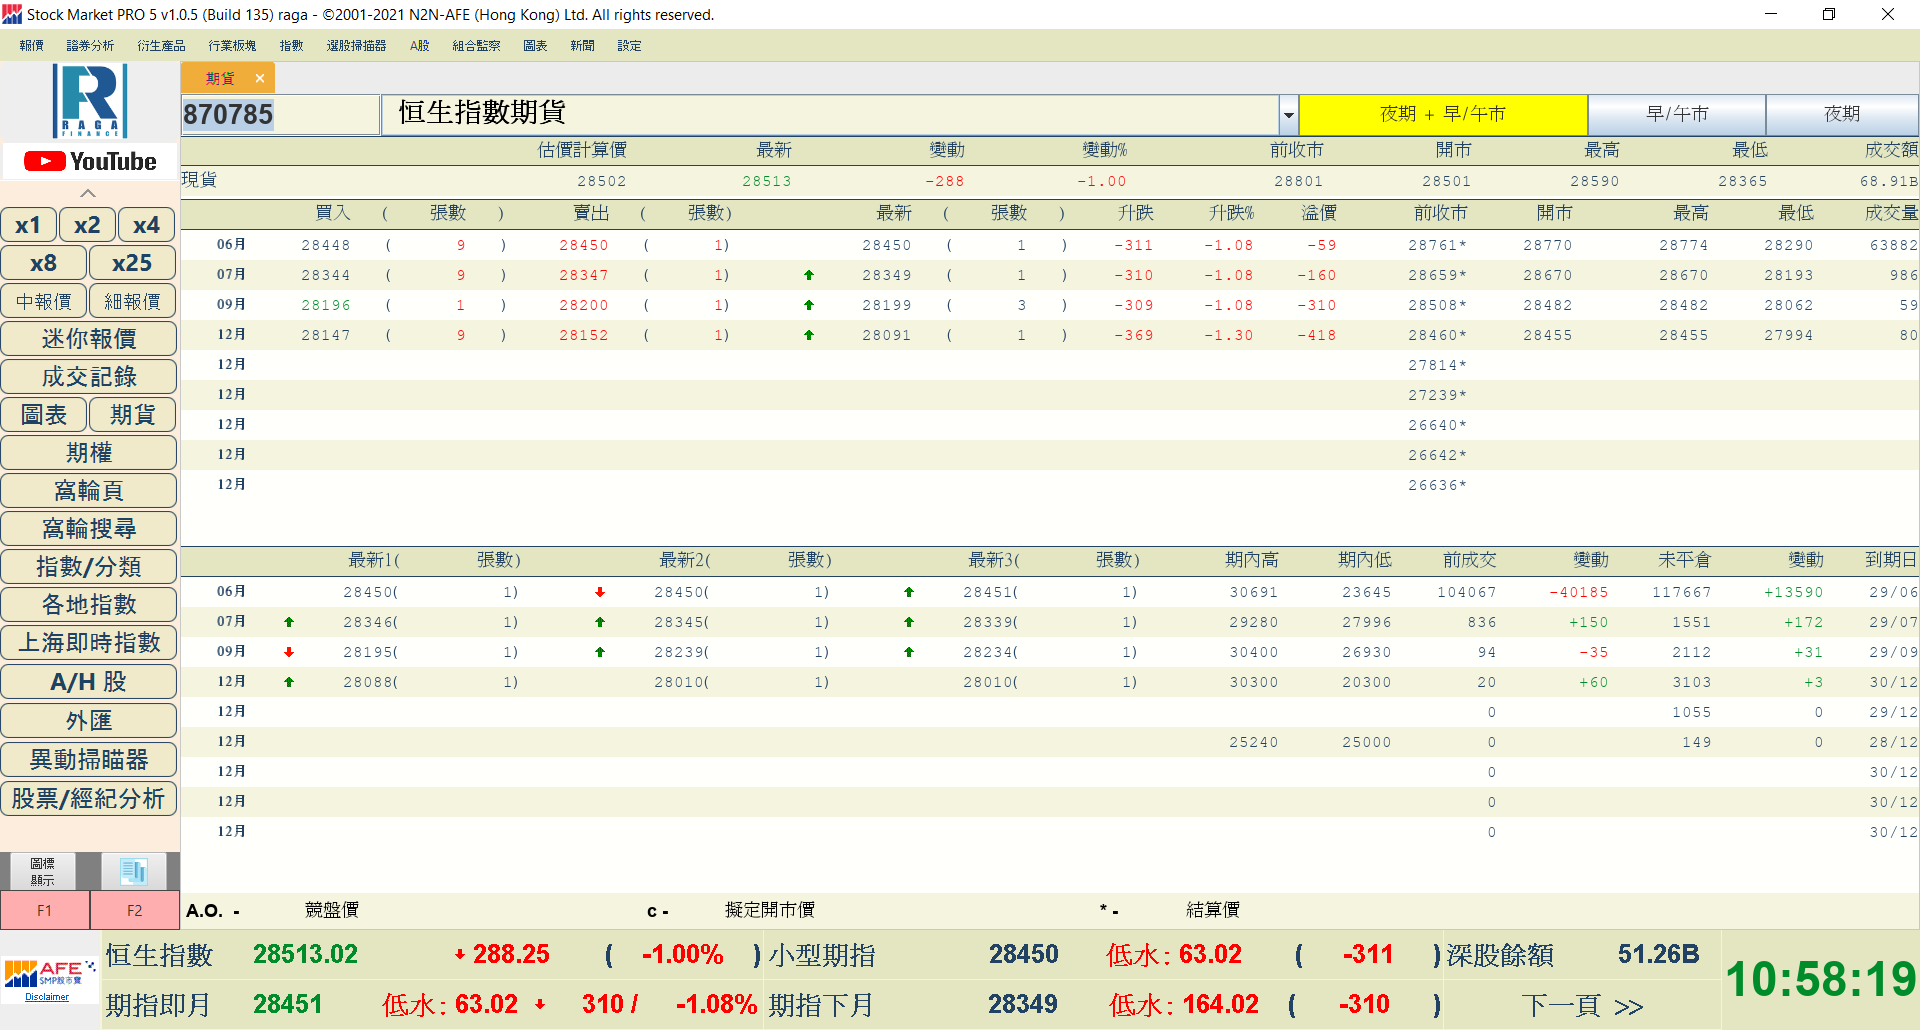Click the Disclaimer link
The width and height of the screenshot is (1920, 1030).
(x=47, y=997)
